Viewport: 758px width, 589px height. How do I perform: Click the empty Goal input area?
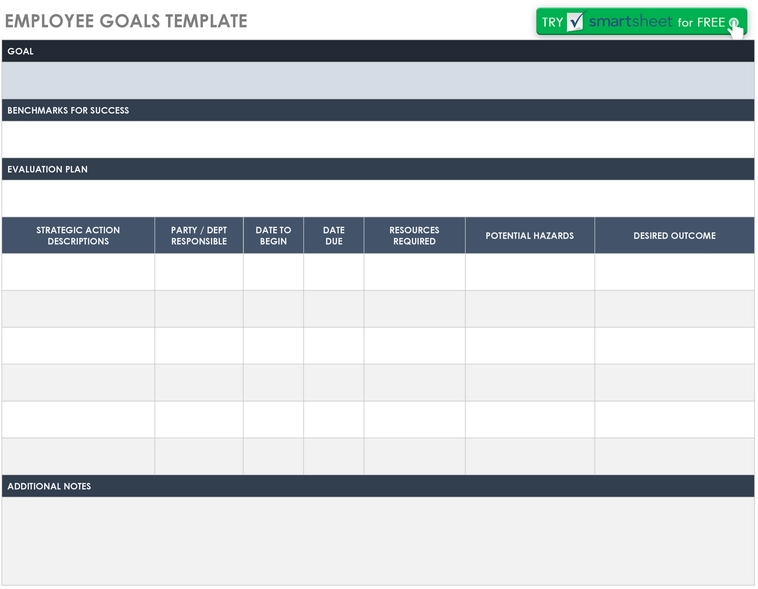tap(378, 80)
